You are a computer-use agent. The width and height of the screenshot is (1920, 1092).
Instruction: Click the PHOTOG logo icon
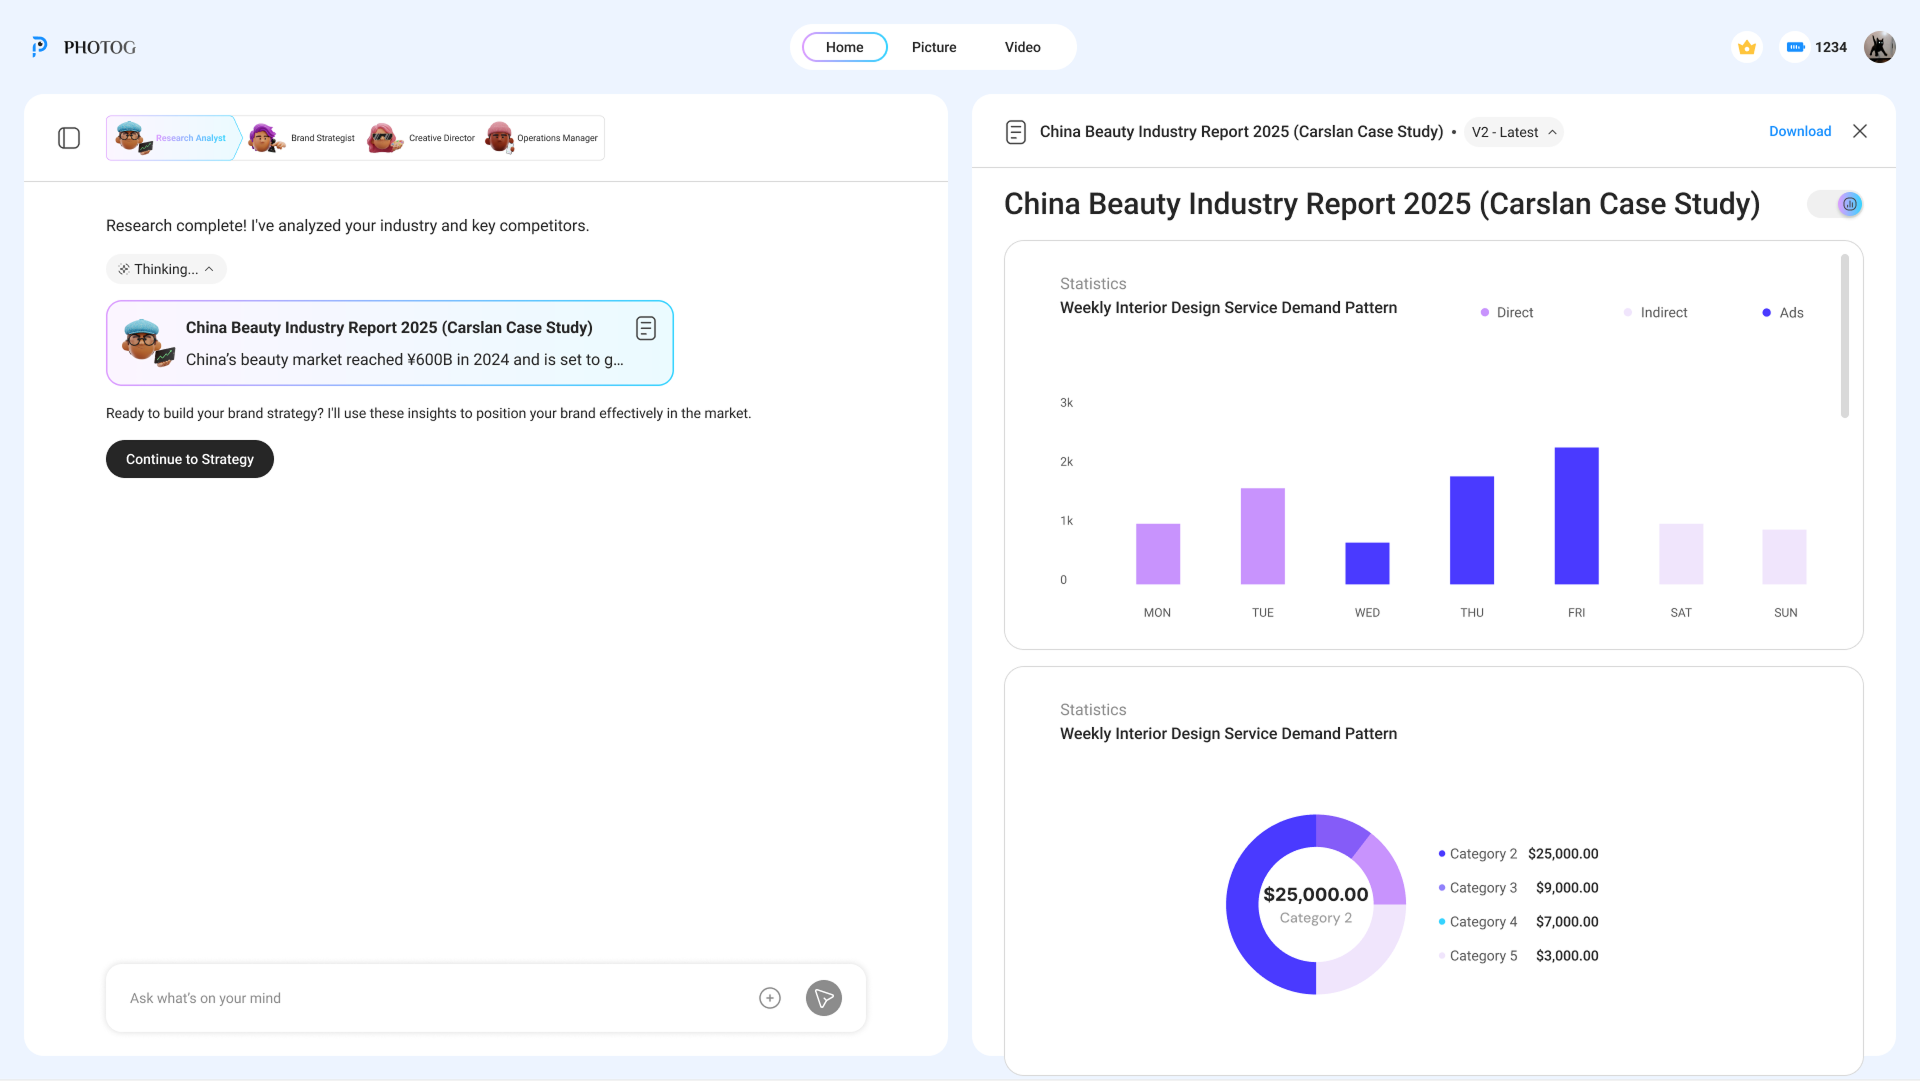click(x=40, y=47)
